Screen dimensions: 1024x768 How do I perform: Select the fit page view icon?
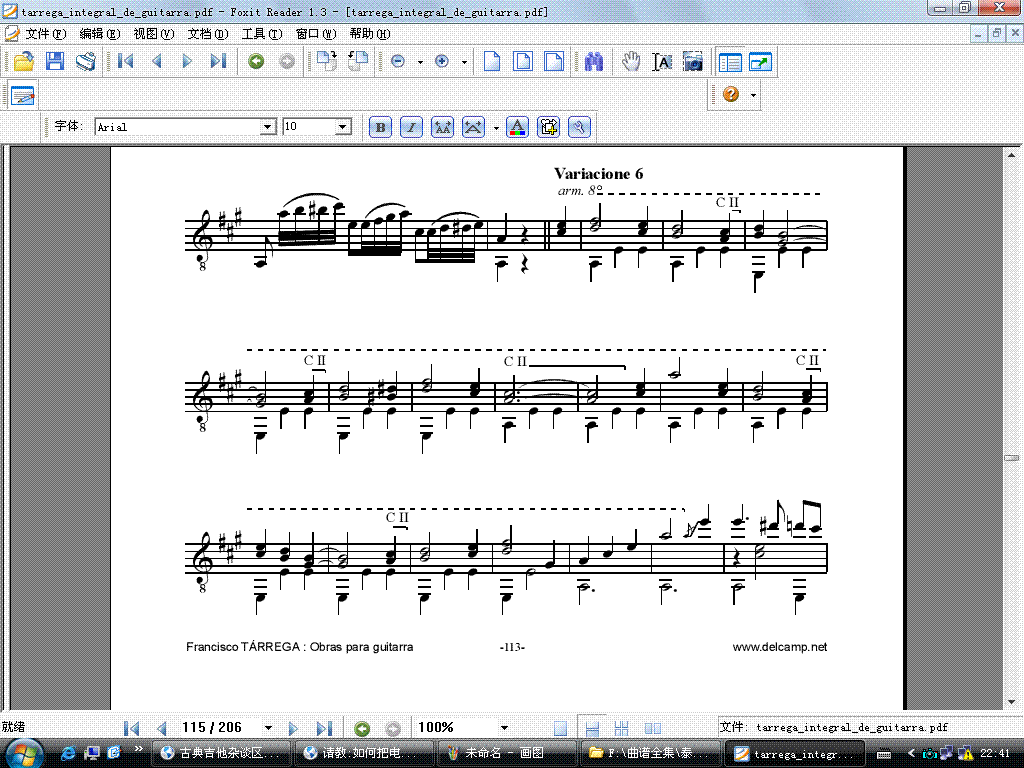point(523,61)
